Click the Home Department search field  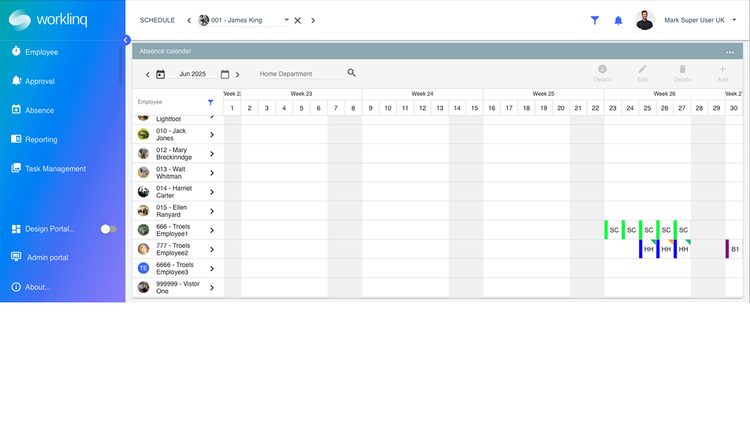tap(302, 74)
